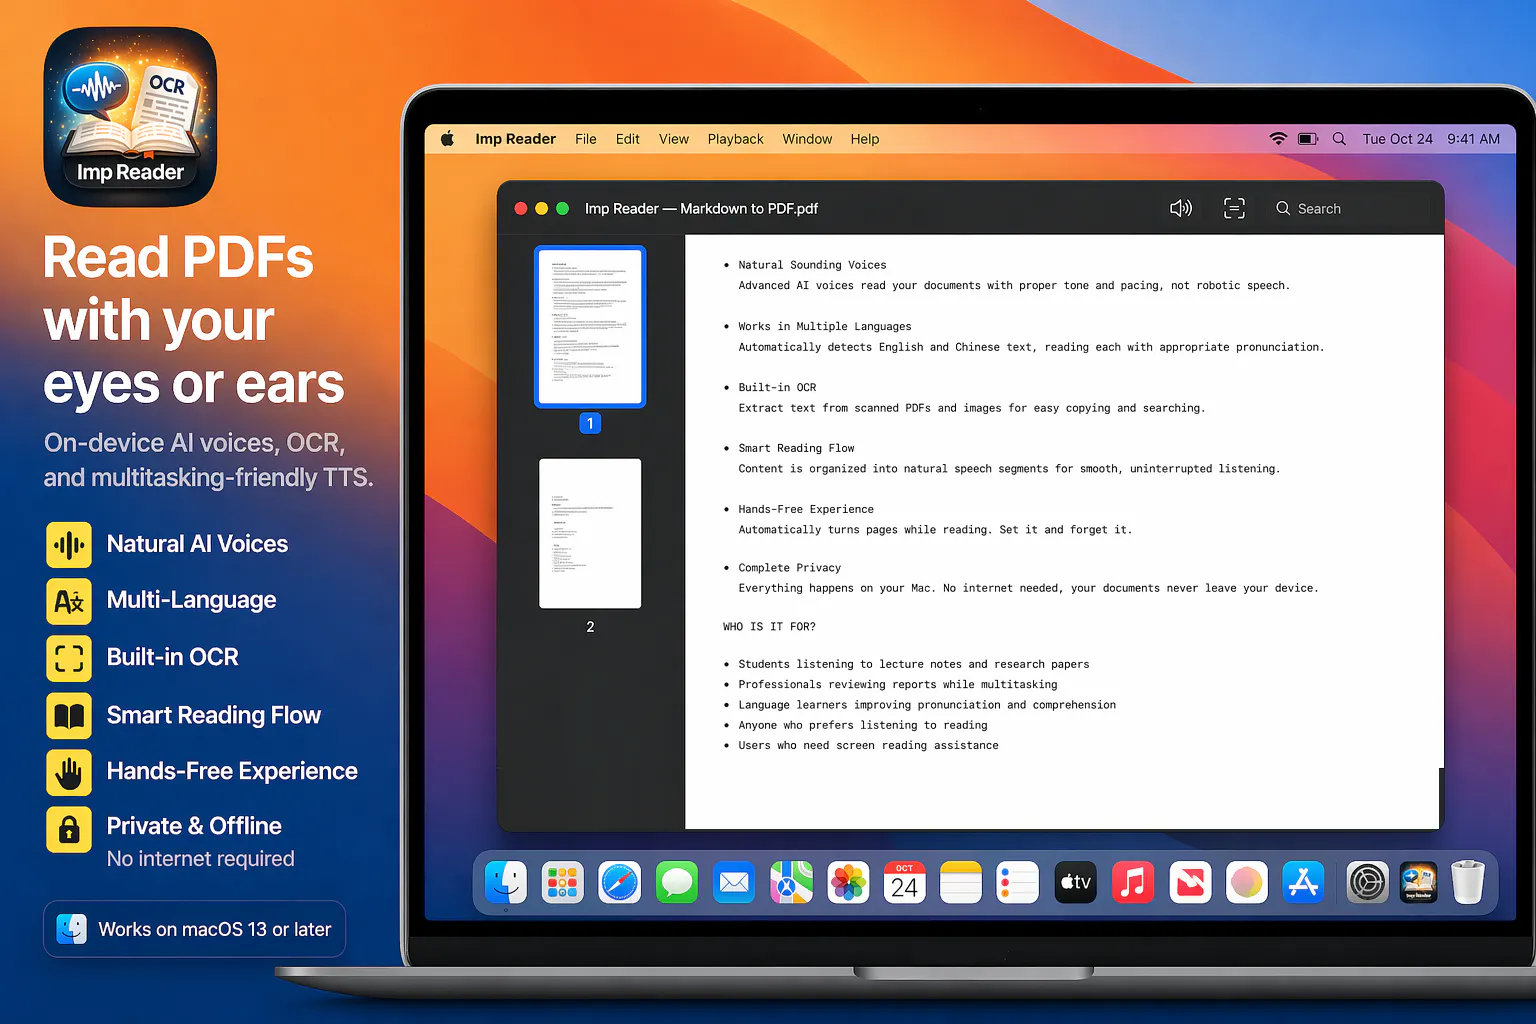Click the 'Works on macOS 13 or later' badge

(194, 929)
